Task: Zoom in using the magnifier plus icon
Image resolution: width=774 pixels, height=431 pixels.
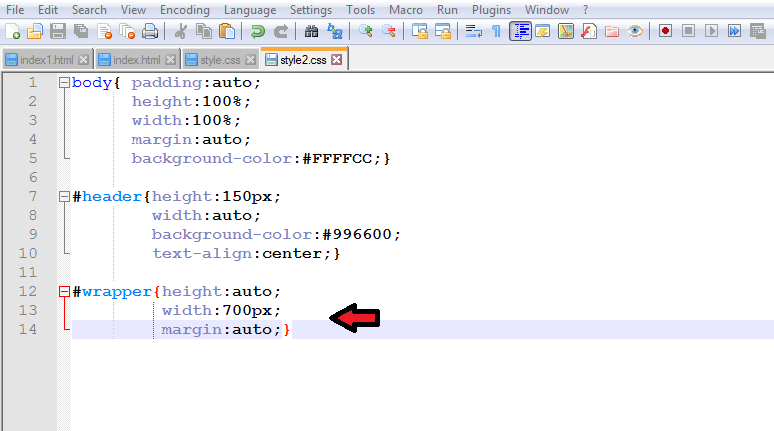Action: [x=366, y=31]
